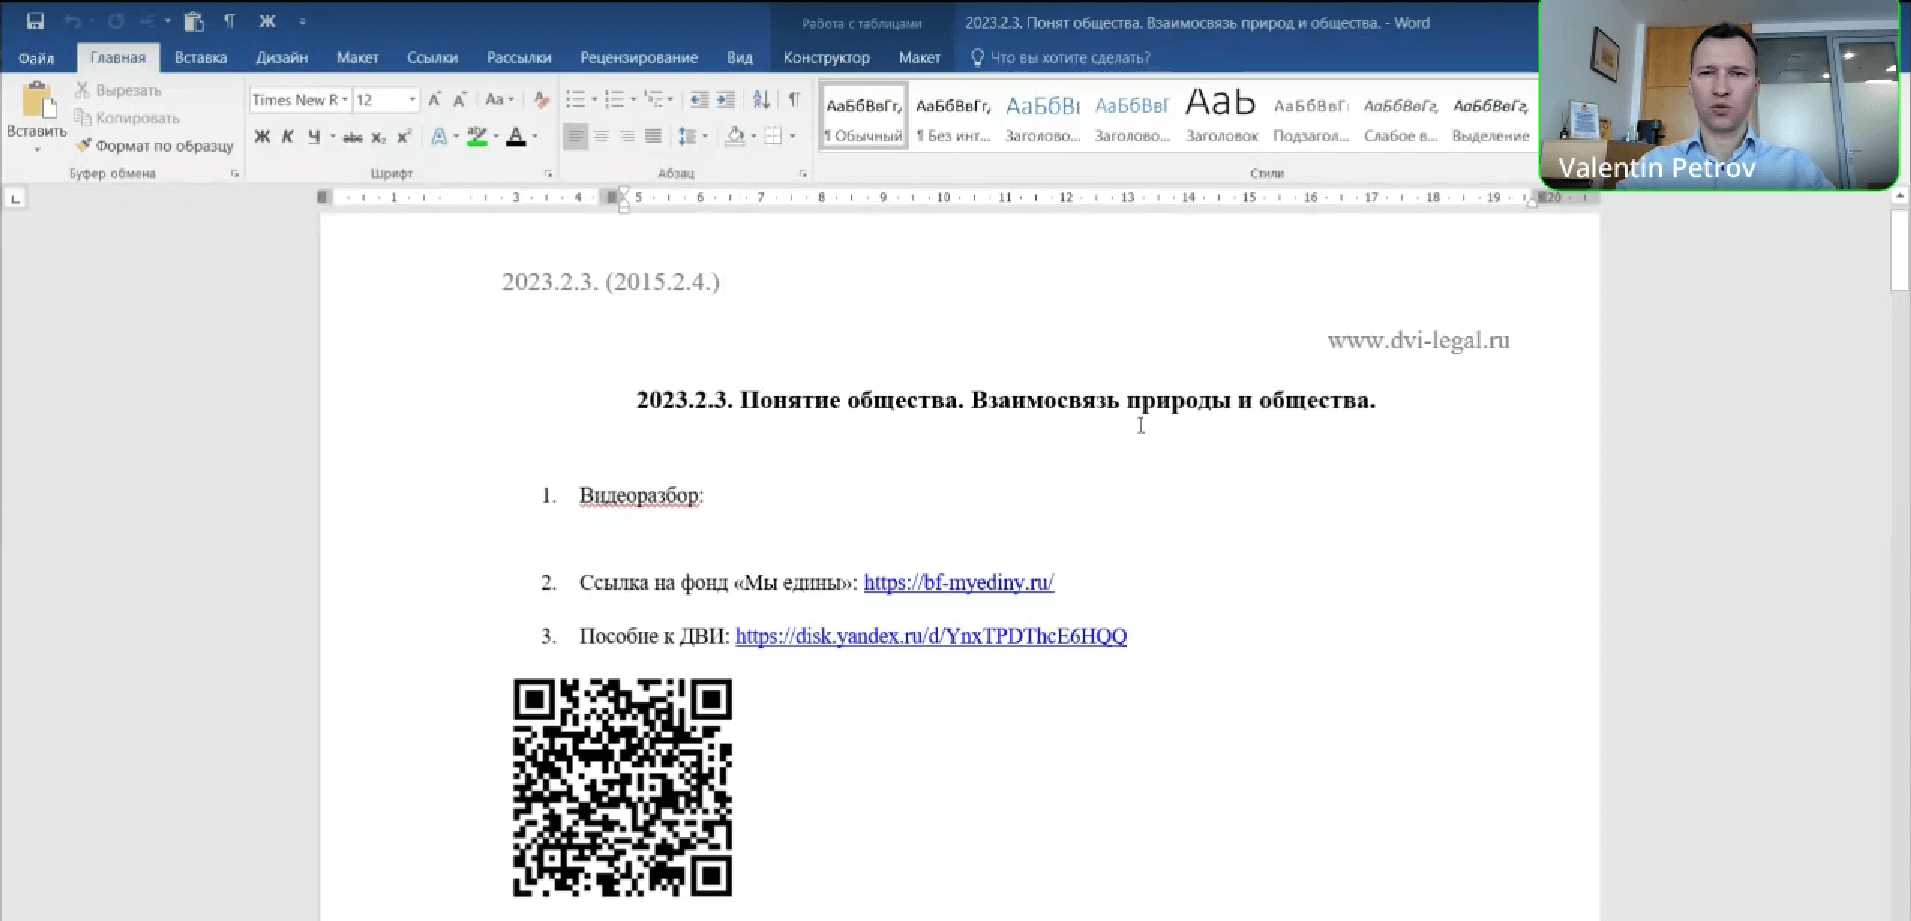Click the vertical scrollbar thumb
The image size is (1911, 921).
[1900, 250]
